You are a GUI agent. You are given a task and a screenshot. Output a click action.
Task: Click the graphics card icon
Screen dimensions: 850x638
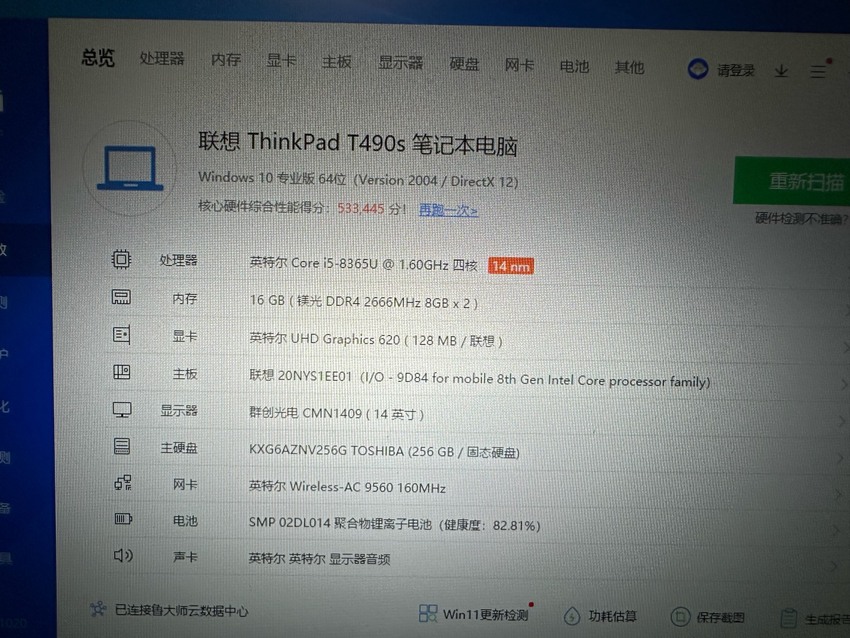pos(121,334)
